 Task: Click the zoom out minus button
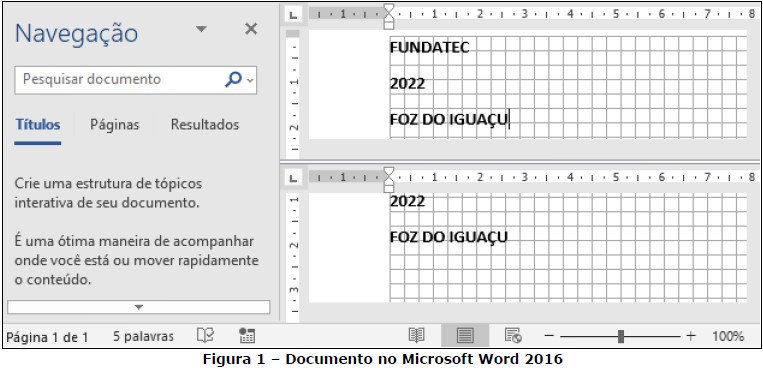[549, 336]
